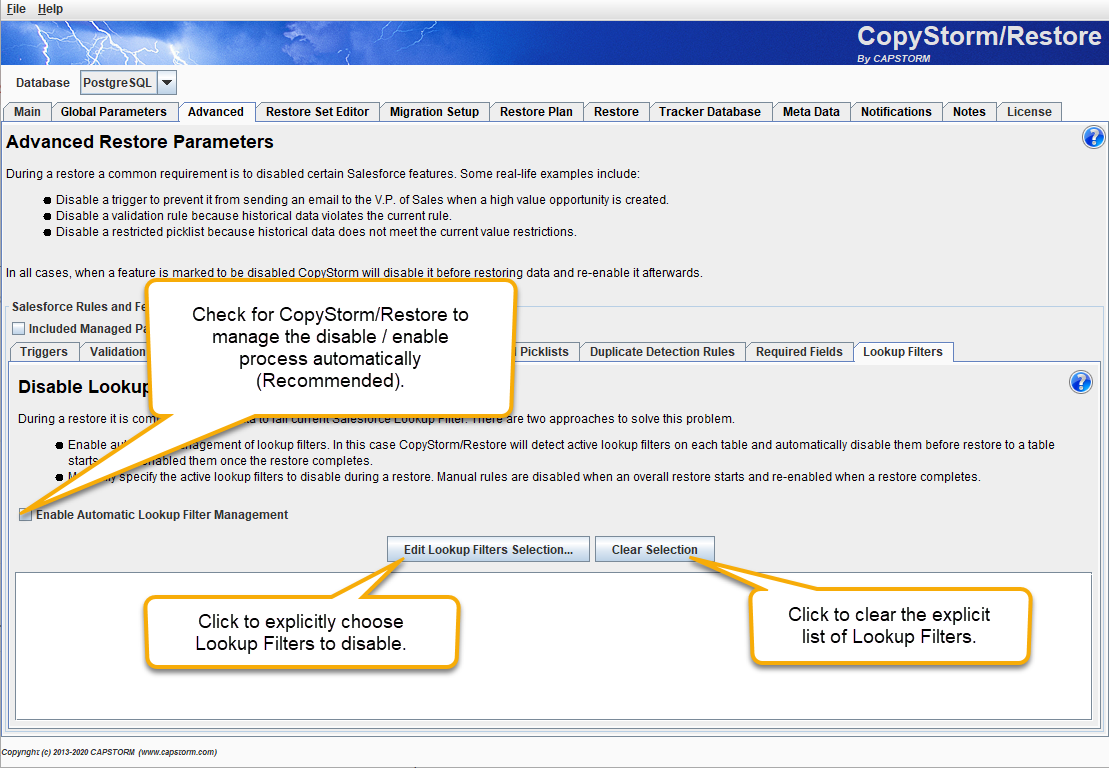Open the Restore Plan tab
Screen dimensions: 1109x768
[x=536, y=112]
